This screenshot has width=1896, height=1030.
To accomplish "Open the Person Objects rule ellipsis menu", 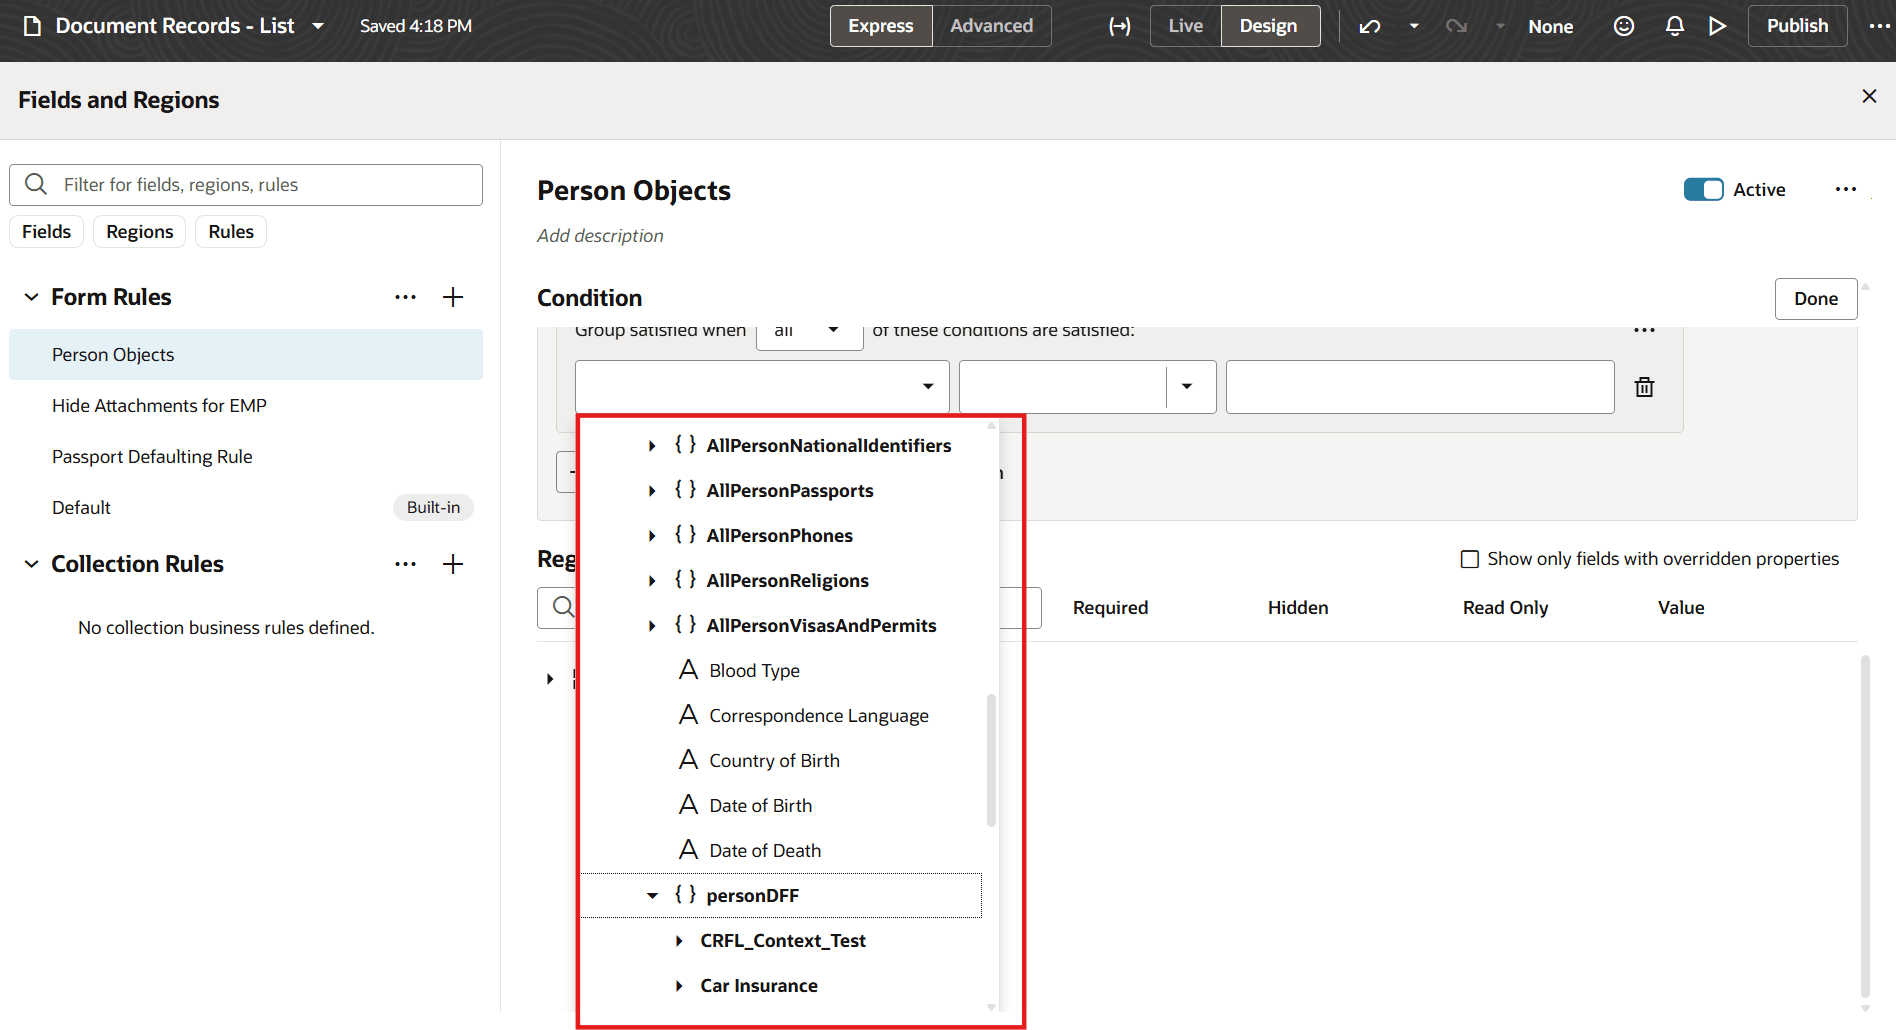I will (1846, 190).
